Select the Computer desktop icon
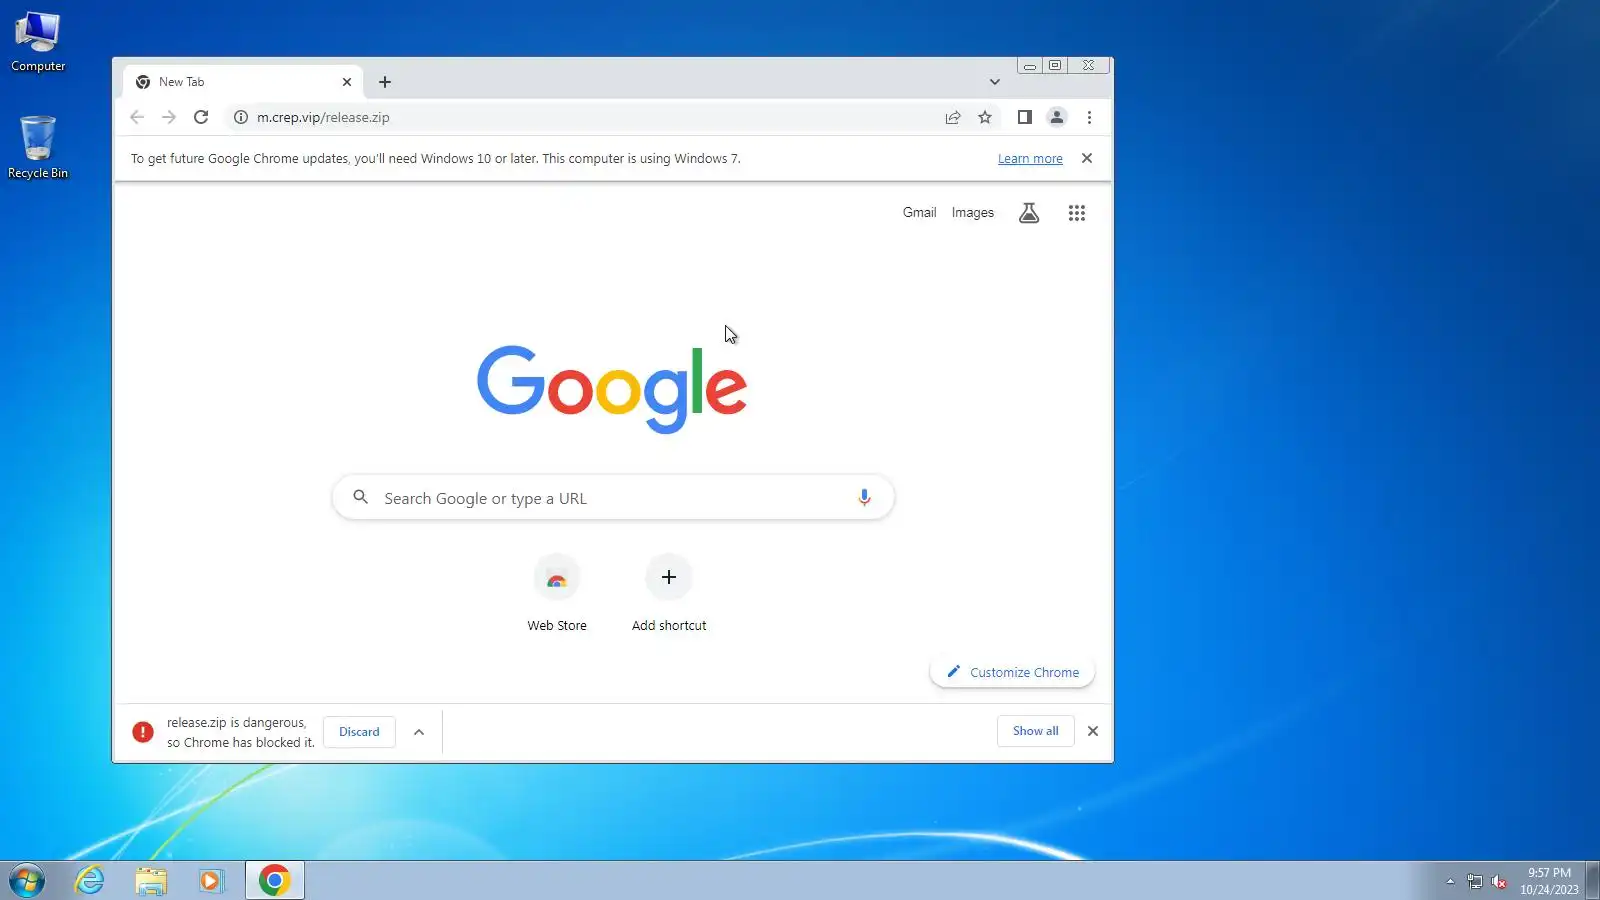Viewport: 1600px width, 900px height. point(38,41)
